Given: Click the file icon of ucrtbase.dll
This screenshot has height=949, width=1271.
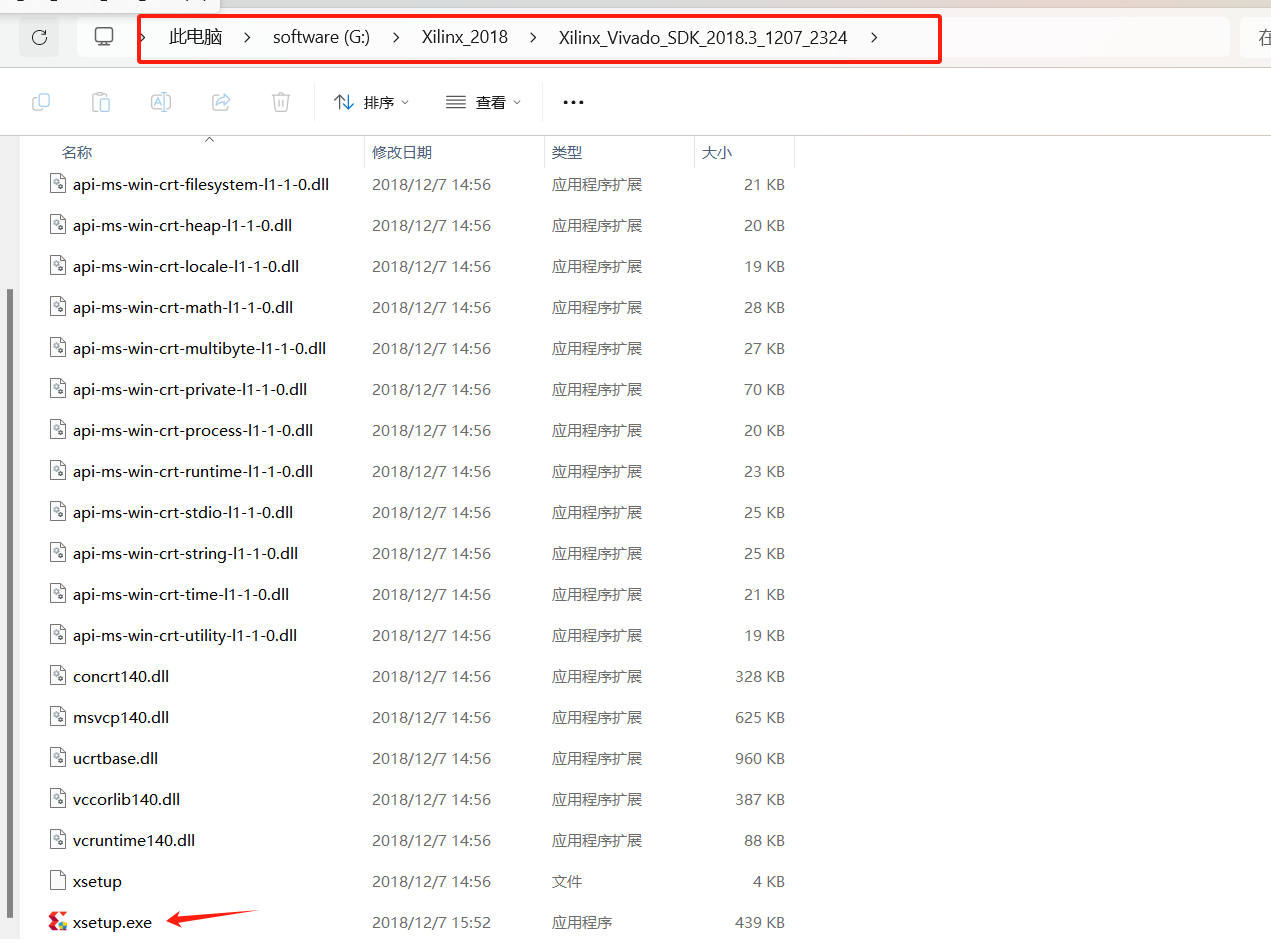Looking at the screenshot, I should [58, 758].
